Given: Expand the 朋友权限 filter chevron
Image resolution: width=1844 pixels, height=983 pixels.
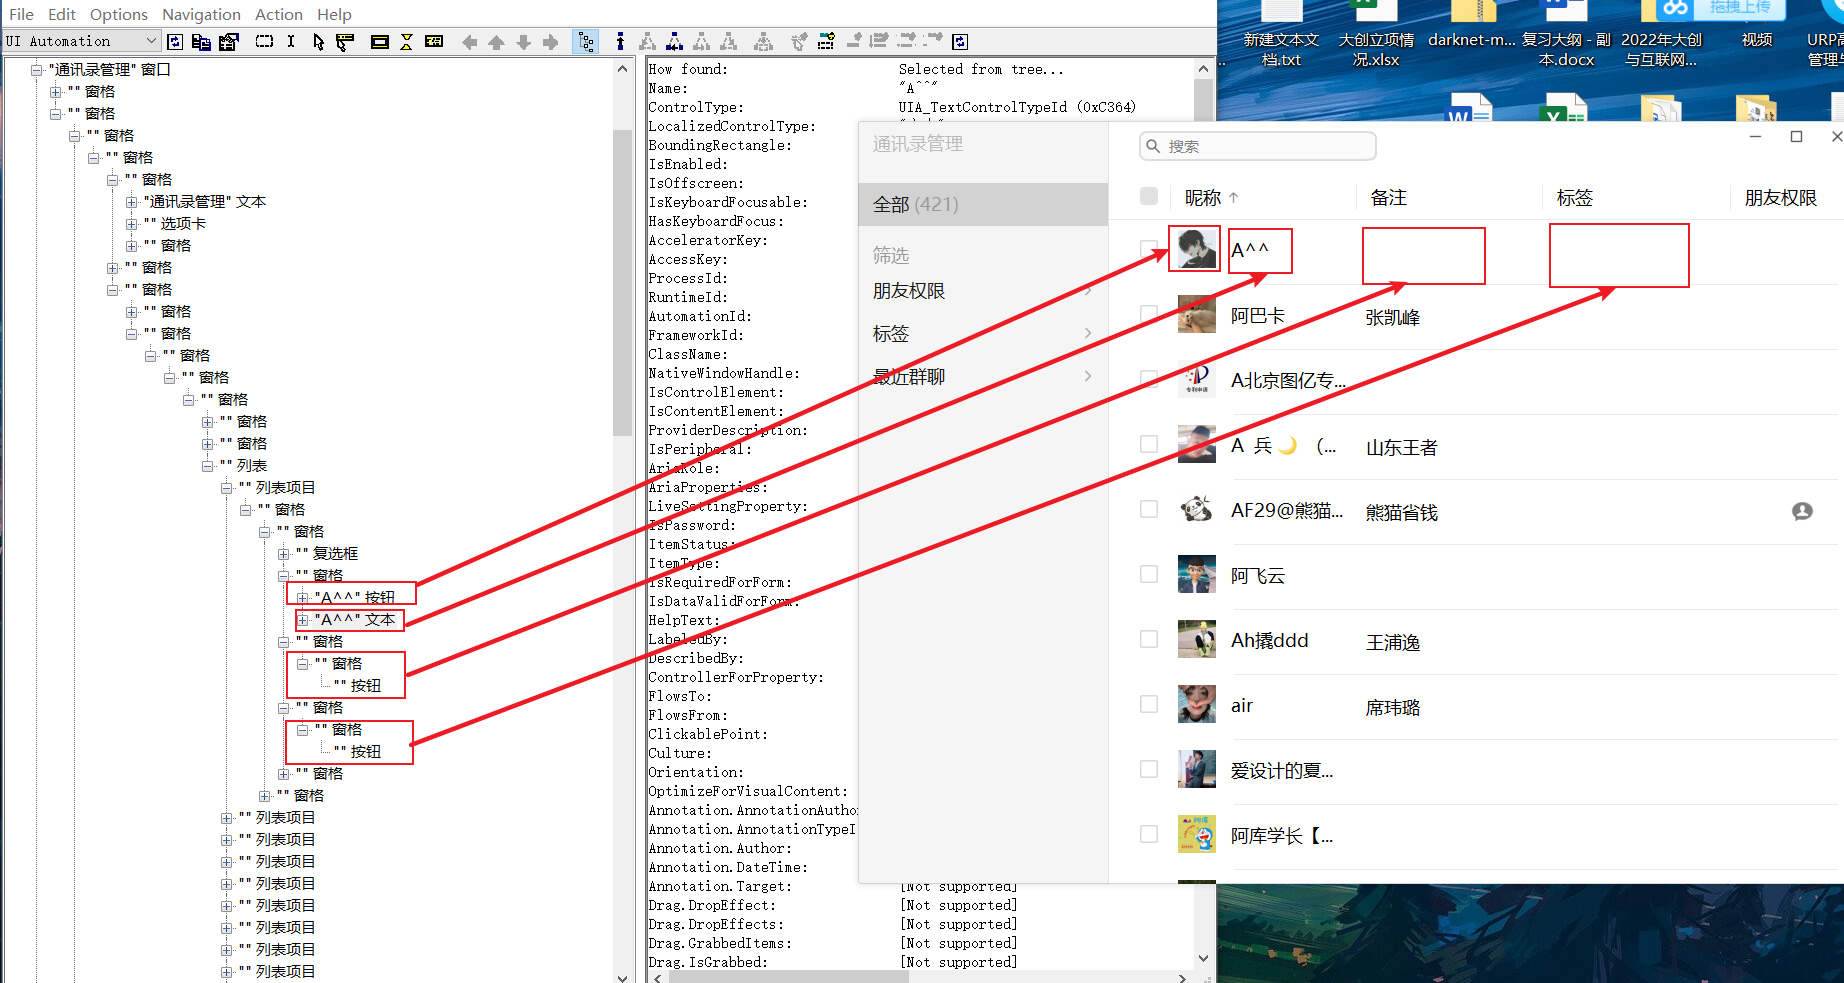Looking at the screenshot, I should [1088, 291].
